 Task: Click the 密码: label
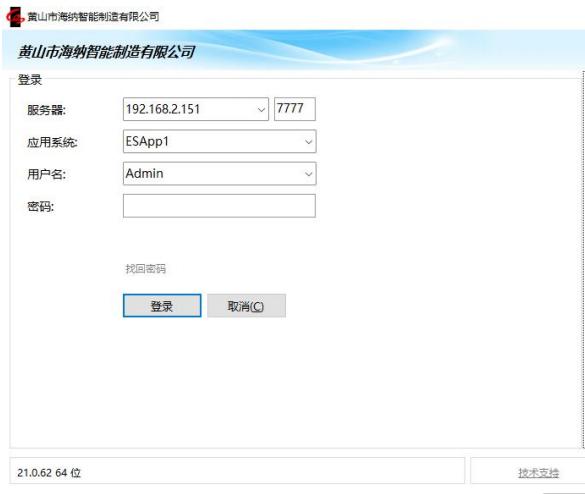[40, 206]
